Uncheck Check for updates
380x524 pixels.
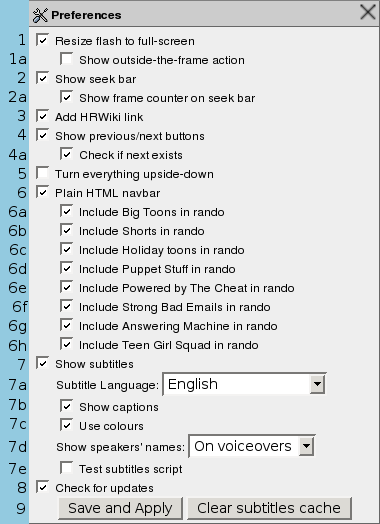click(42, 487)
